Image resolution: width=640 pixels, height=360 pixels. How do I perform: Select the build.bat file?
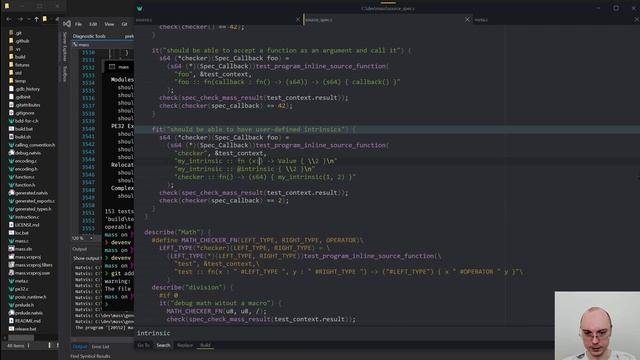click(21, 129)
